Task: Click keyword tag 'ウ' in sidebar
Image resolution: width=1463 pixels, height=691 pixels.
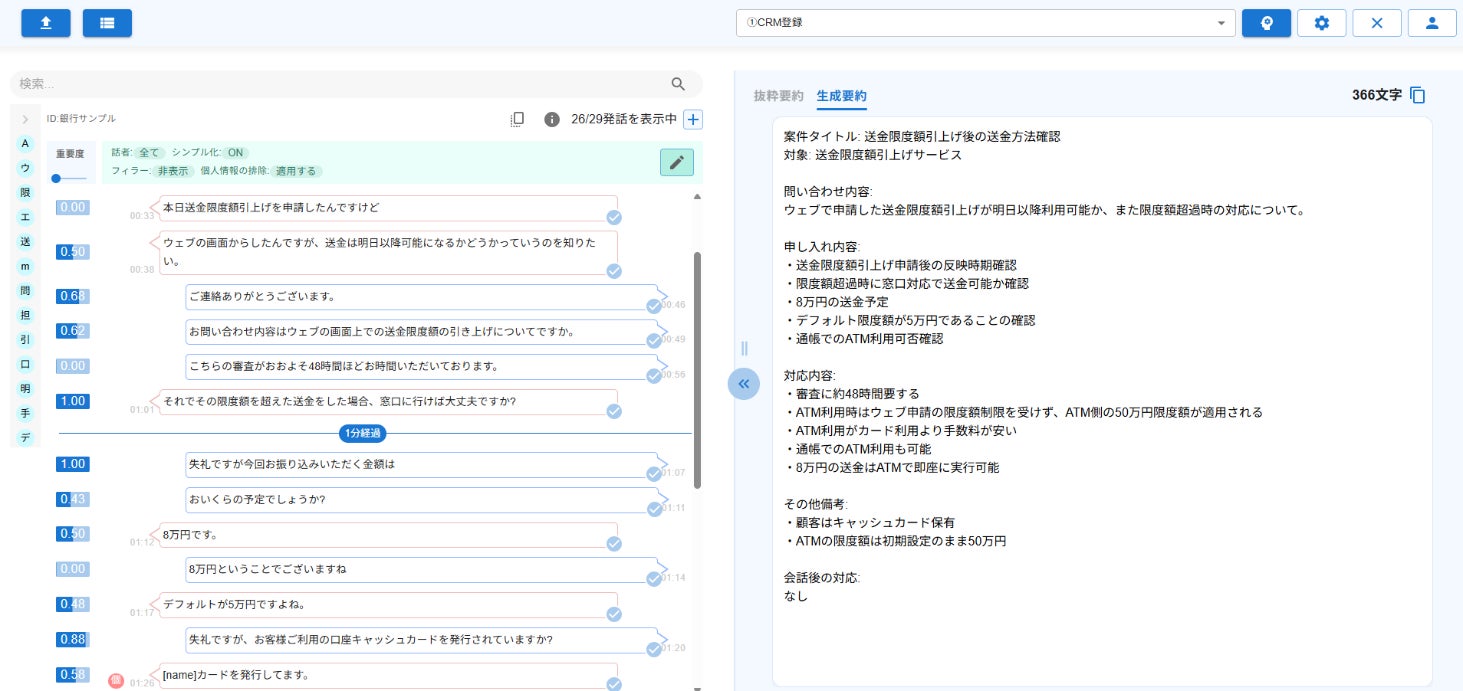Action: [25, 168]
